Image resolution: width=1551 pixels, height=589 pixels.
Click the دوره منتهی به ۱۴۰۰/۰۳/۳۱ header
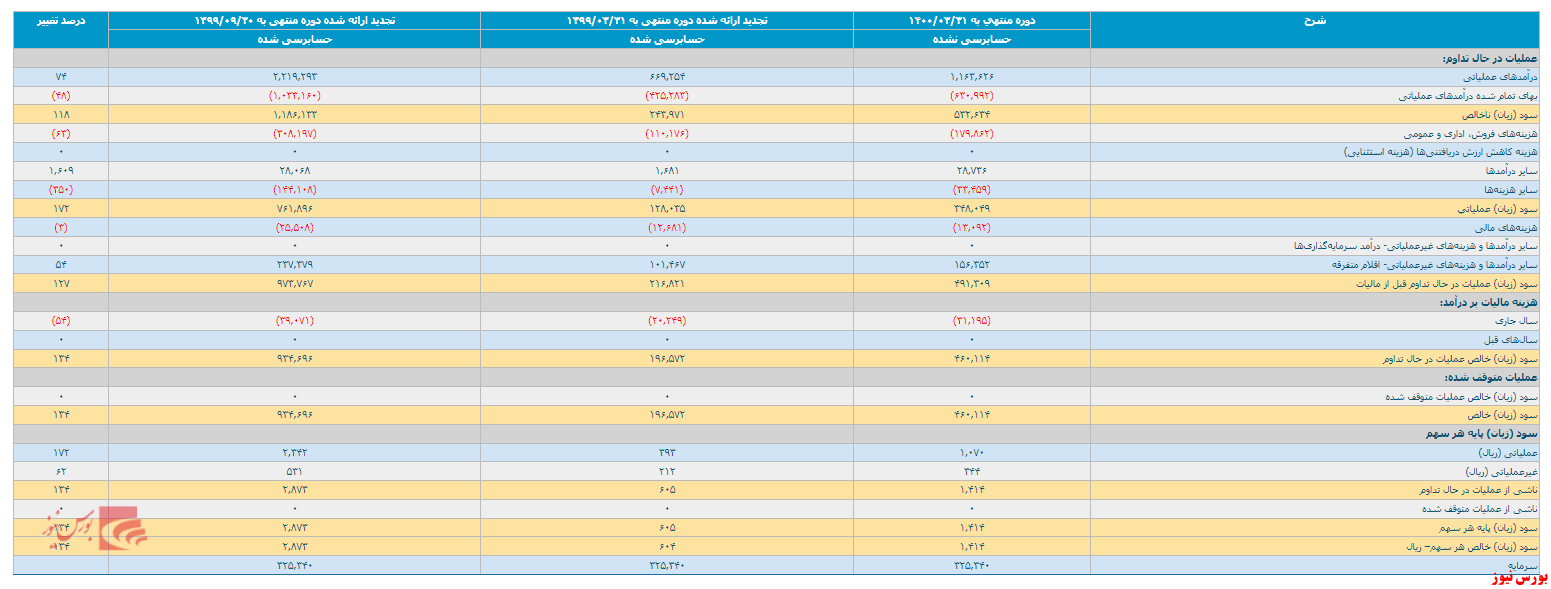tap(971, 21)
